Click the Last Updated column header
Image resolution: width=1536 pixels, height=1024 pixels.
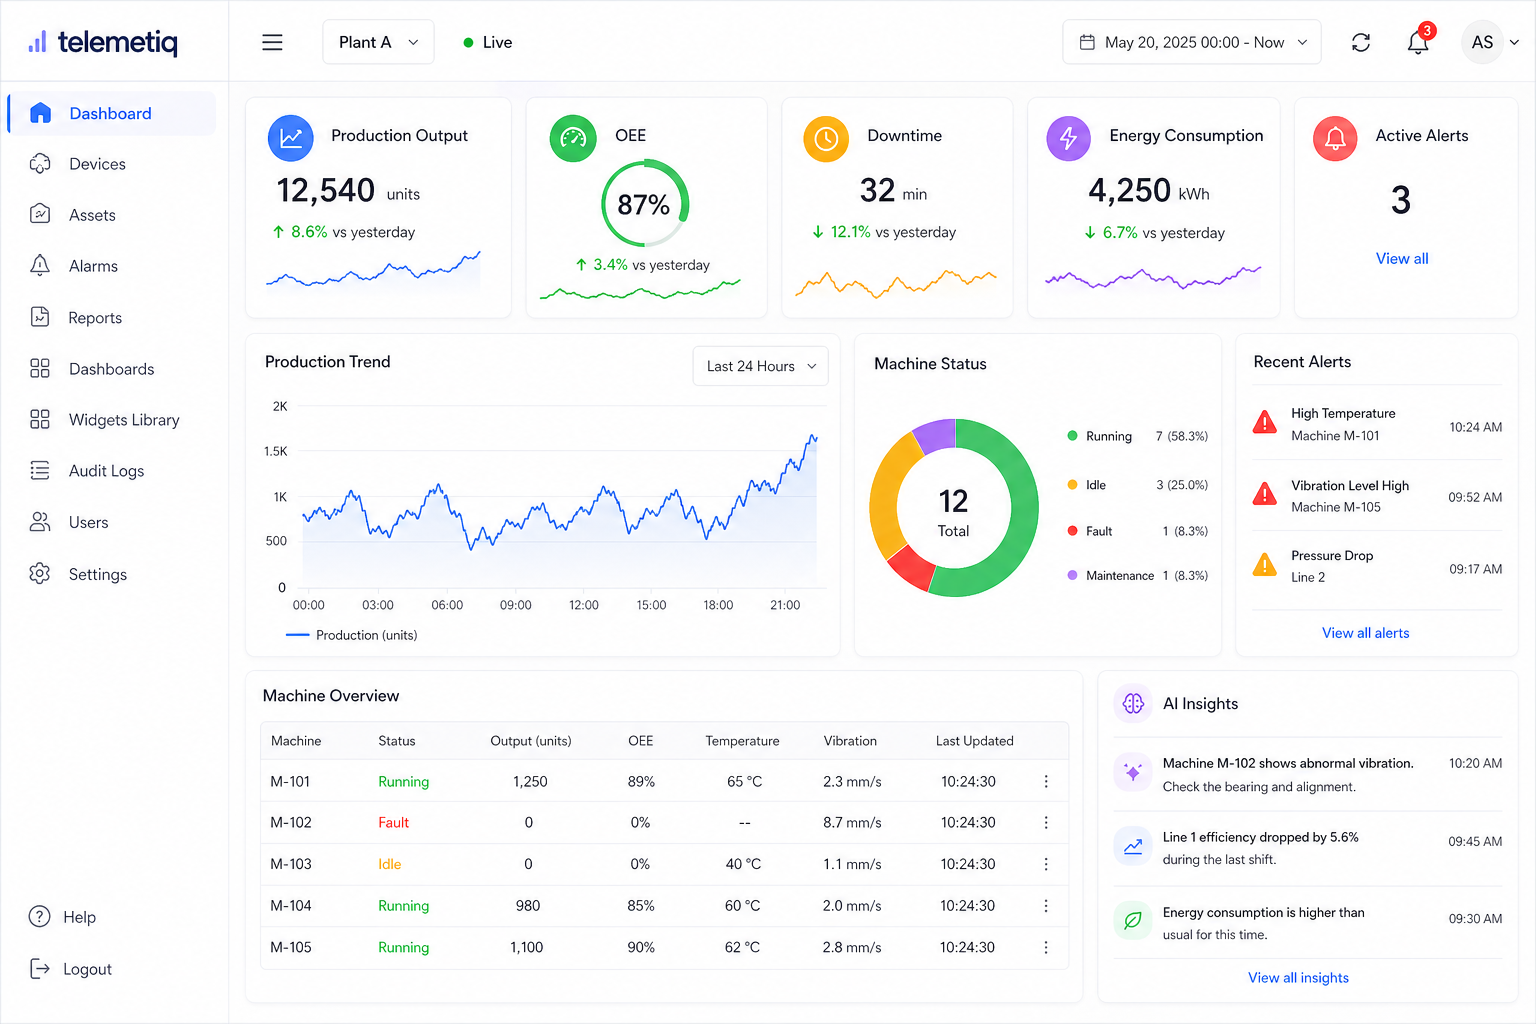[974, 741]
